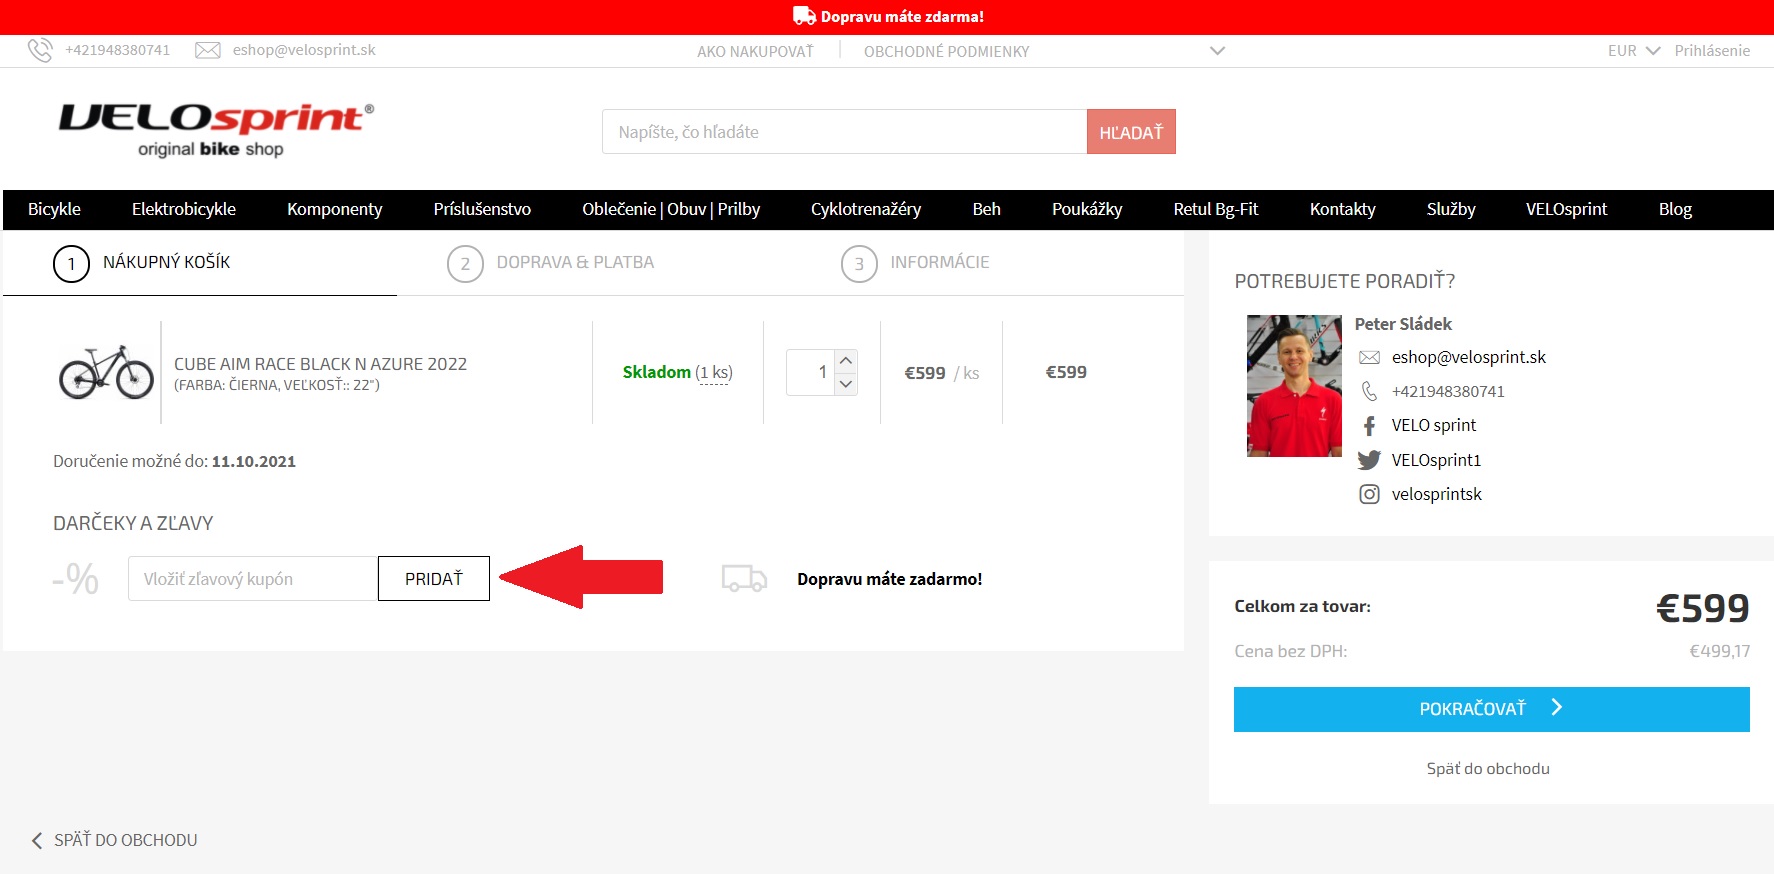Click the velosprintsk Instagram link text
The width and height of the screenshot is (1774, 874).
pyautogui.click(x=1437, y=494)
